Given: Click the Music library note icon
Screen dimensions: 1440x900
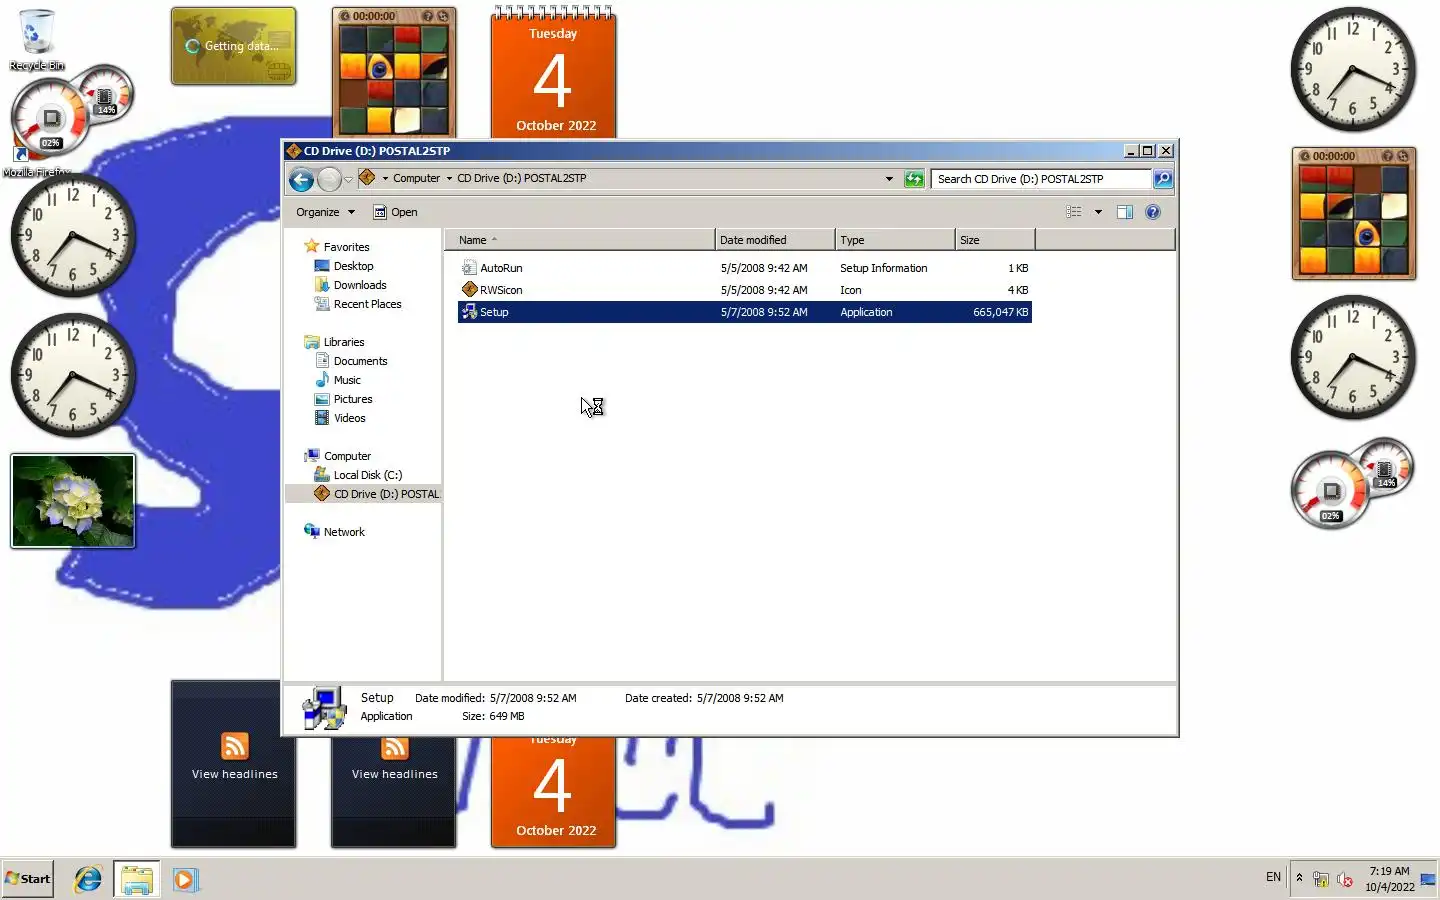Looking at the screenshot, I should click(322, 379).
